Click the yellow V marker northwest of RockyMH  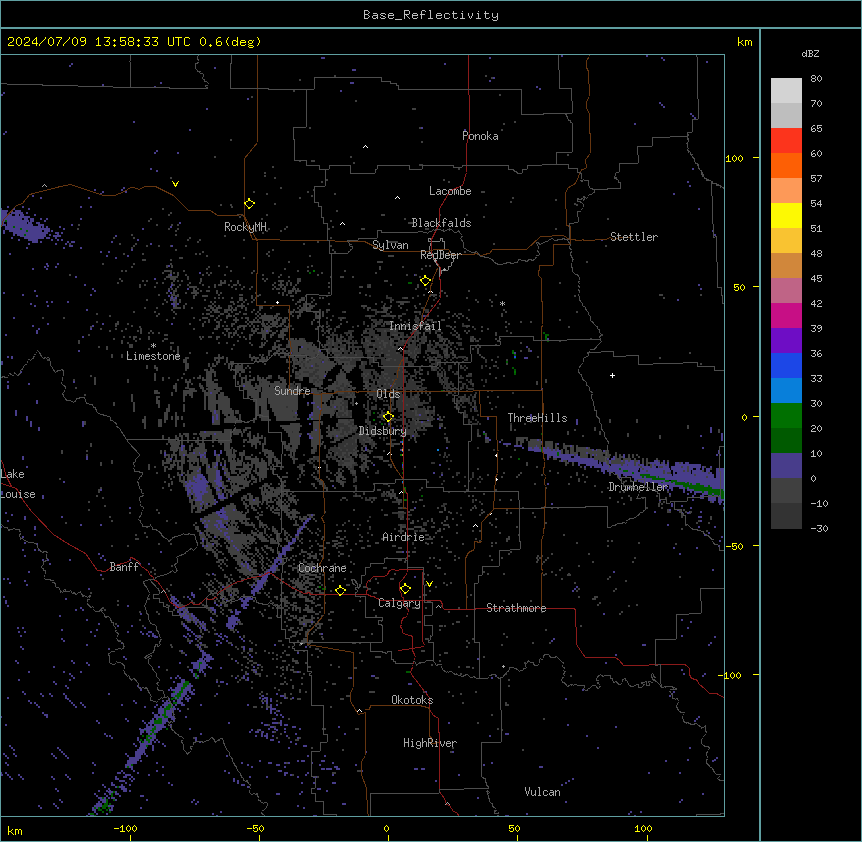click(x=175, y=184)
